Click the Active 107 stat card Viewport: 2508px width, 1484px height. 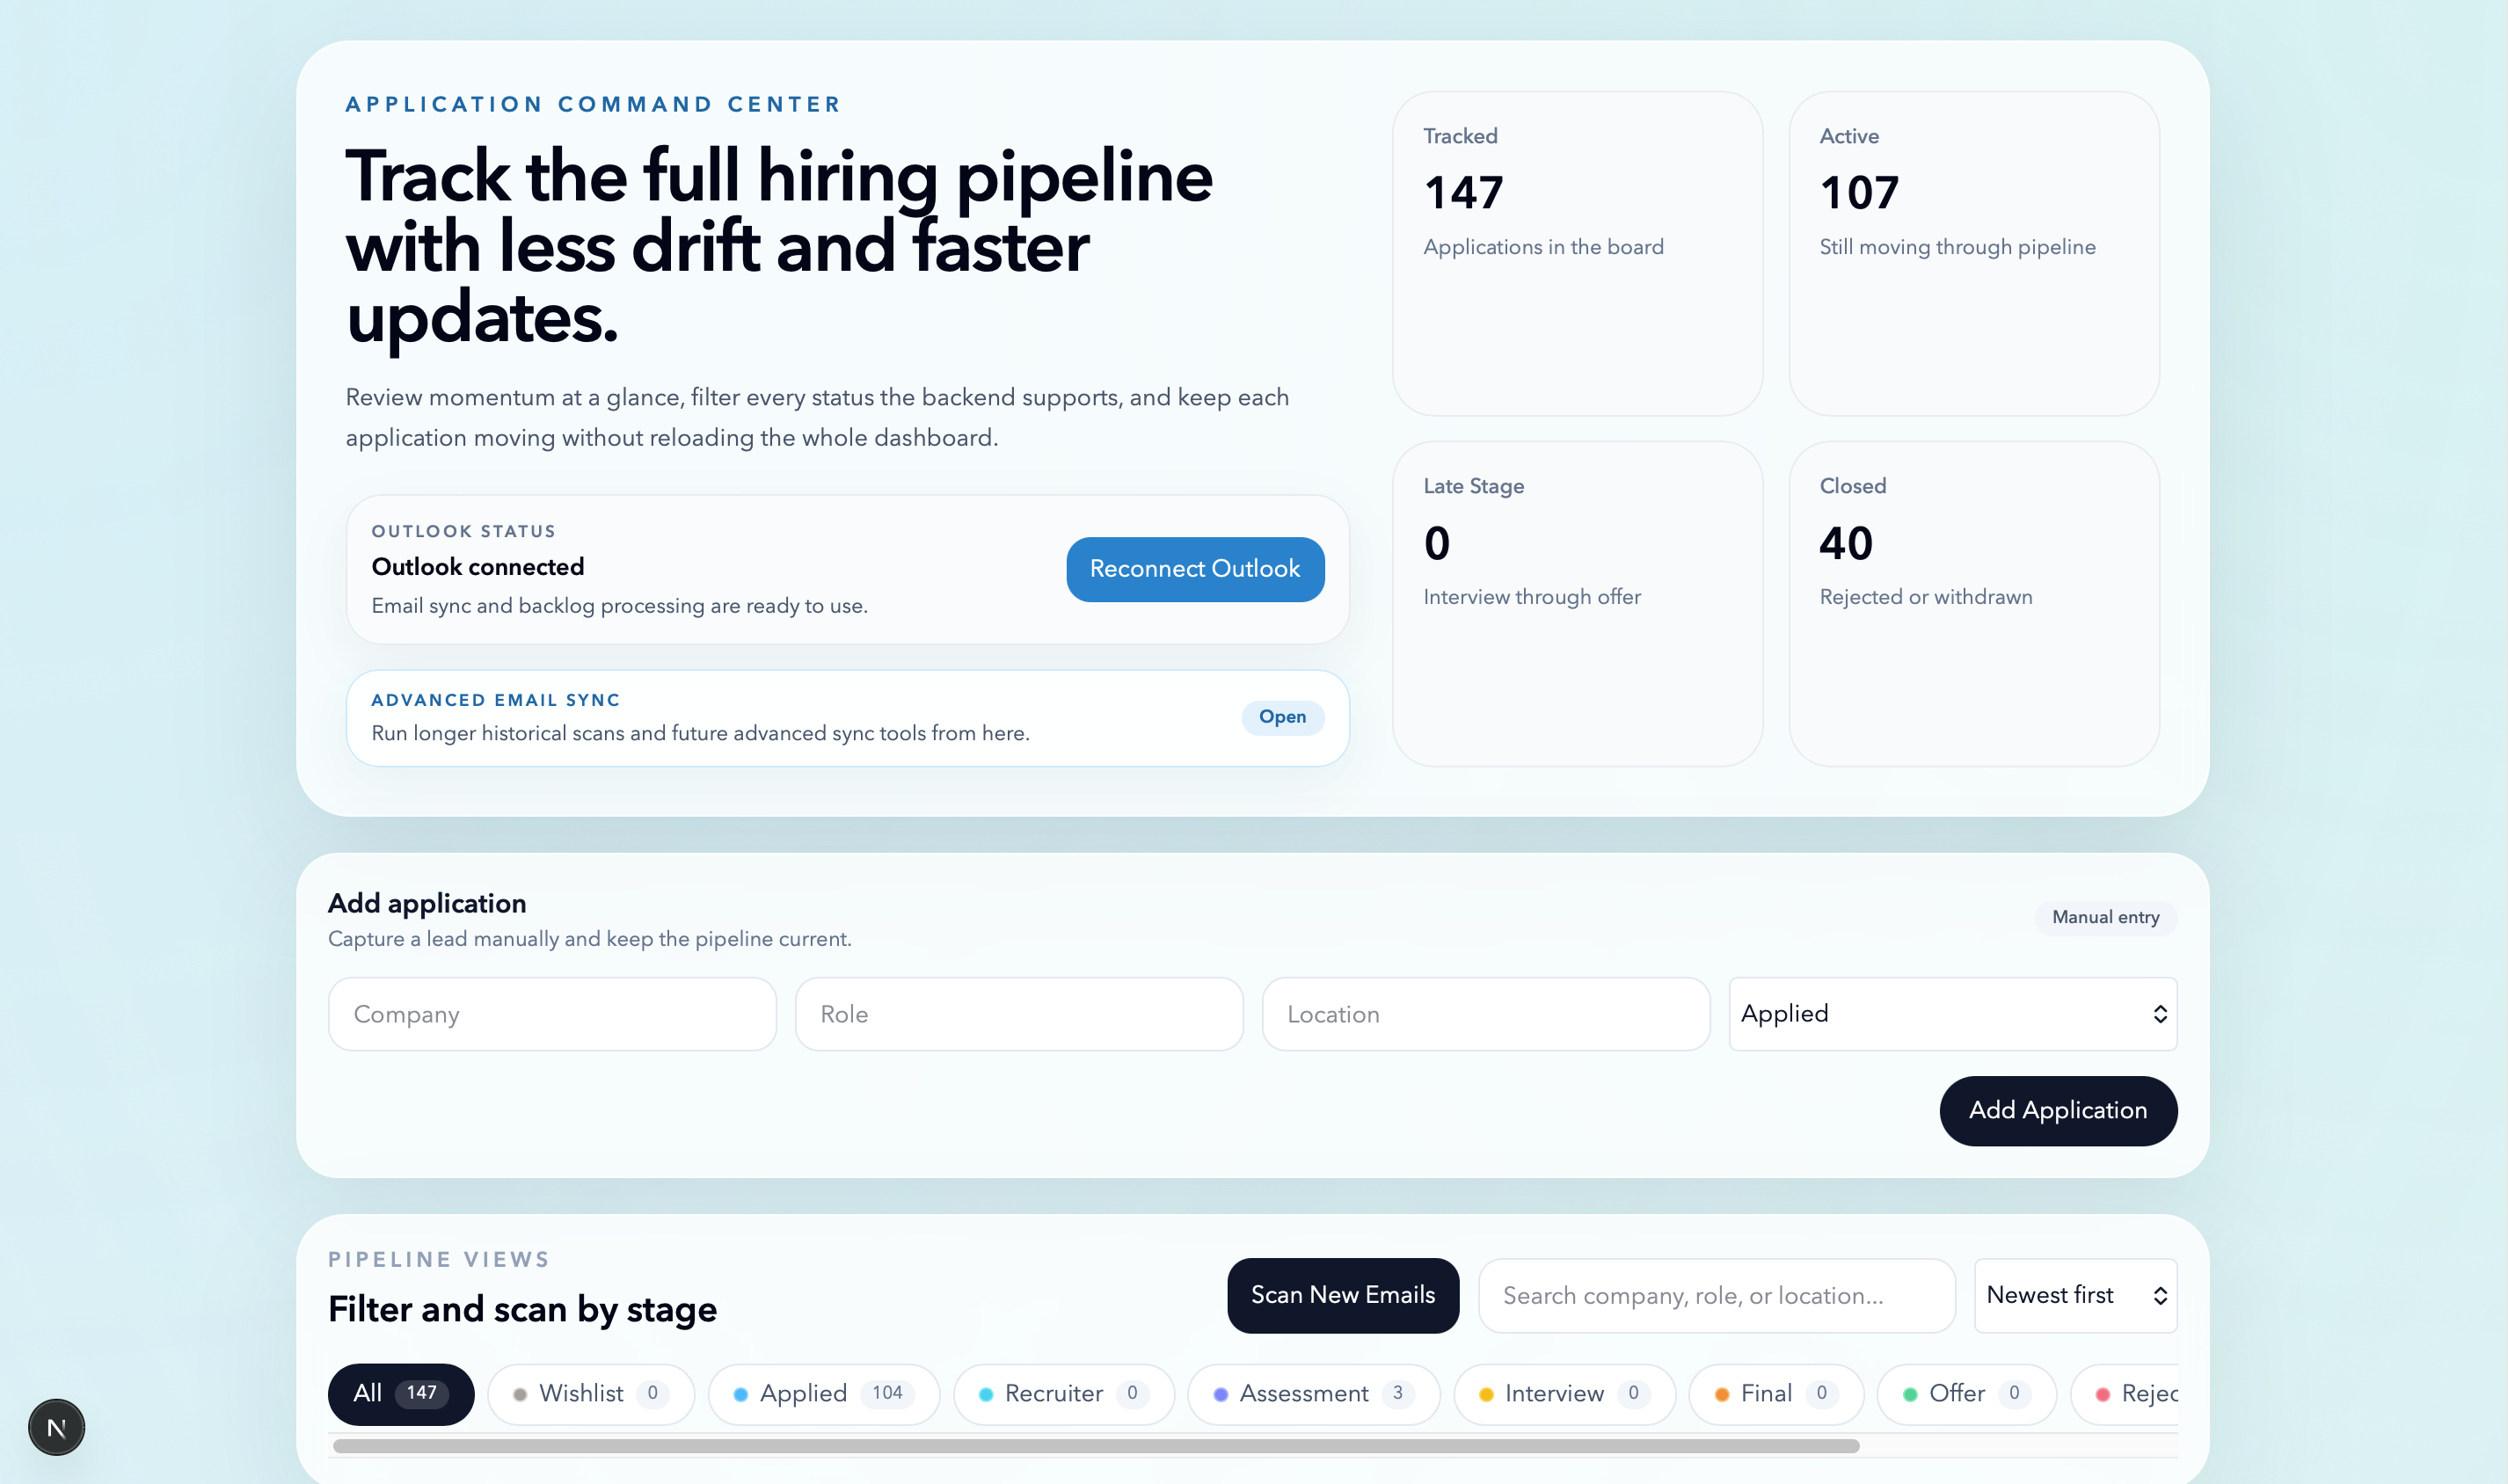click(x=1974, y=254)
